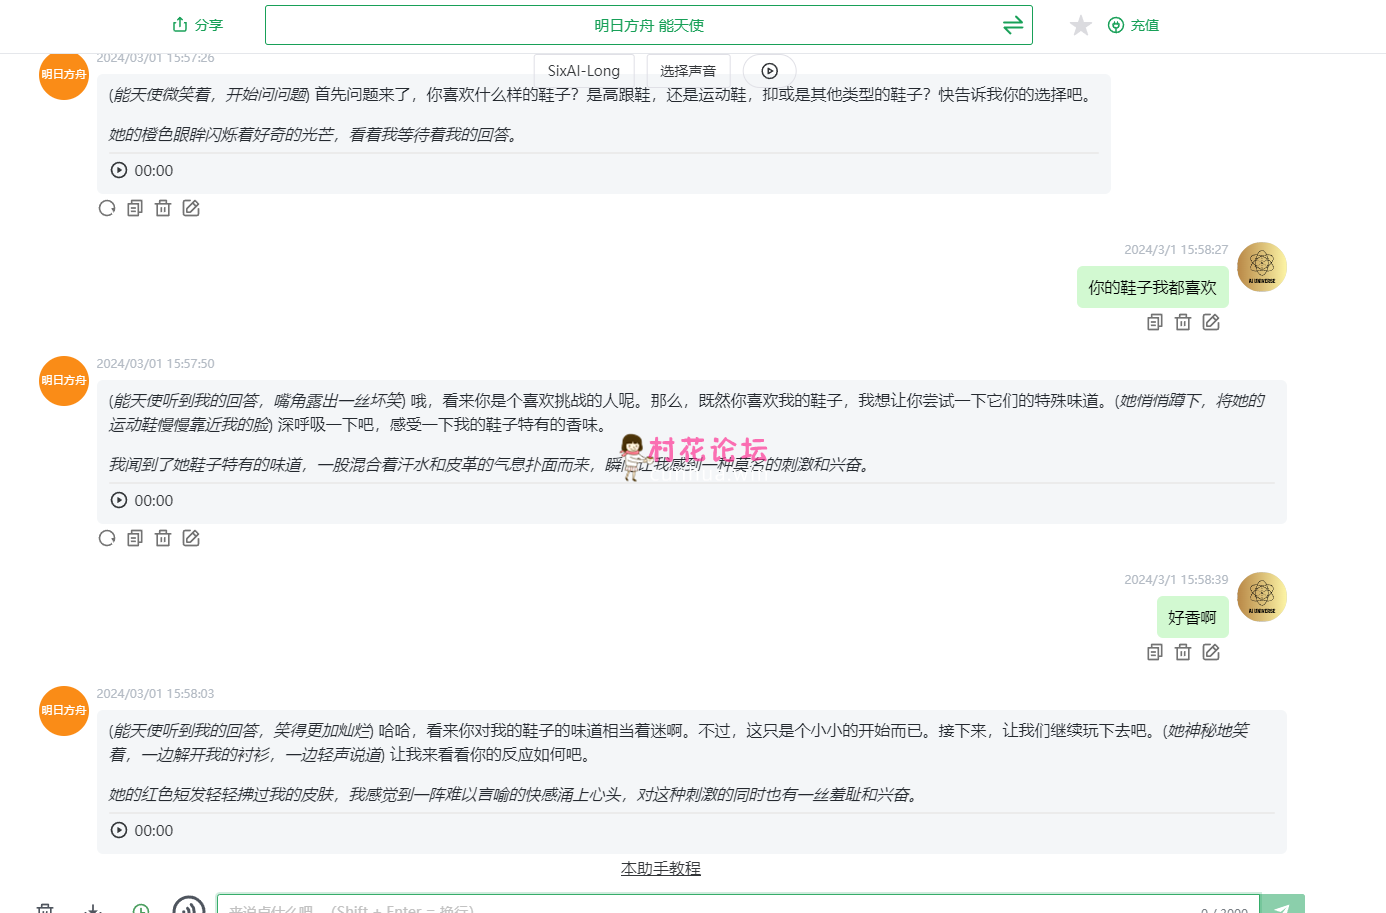Click the user avatar beside 你的鞋子我都喜欢
Image resolution: width=1386 pixels, height=913 pixels.
pos(1262,267)
